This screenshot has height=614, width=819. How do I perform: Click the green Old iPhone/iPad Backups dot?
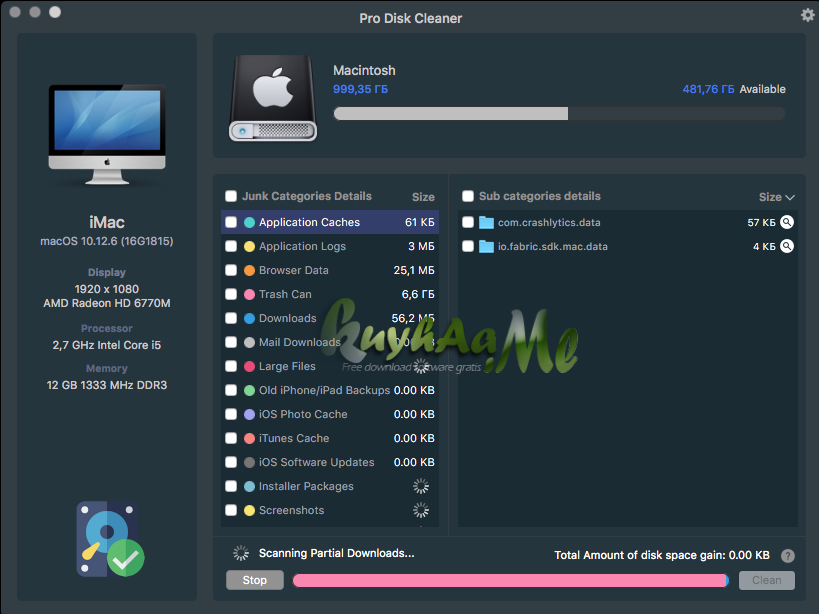coord(249,391)
